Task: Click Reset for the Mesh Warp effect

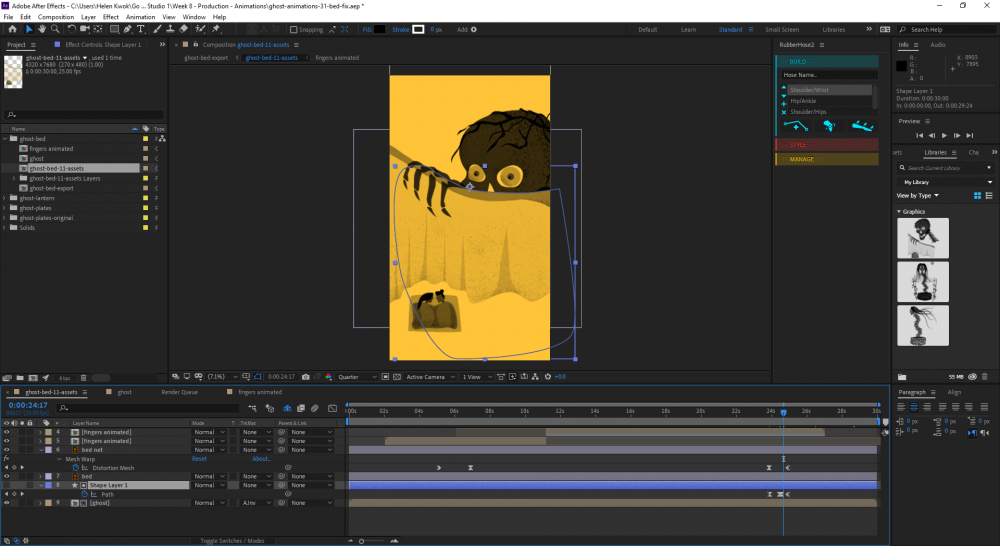Action: pyautogui.click(x=199, y=459)
